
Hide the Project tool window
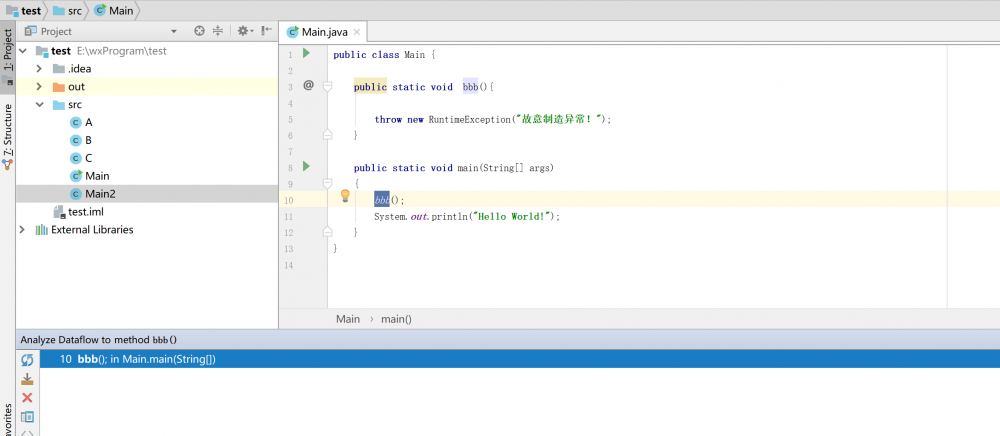267,31
